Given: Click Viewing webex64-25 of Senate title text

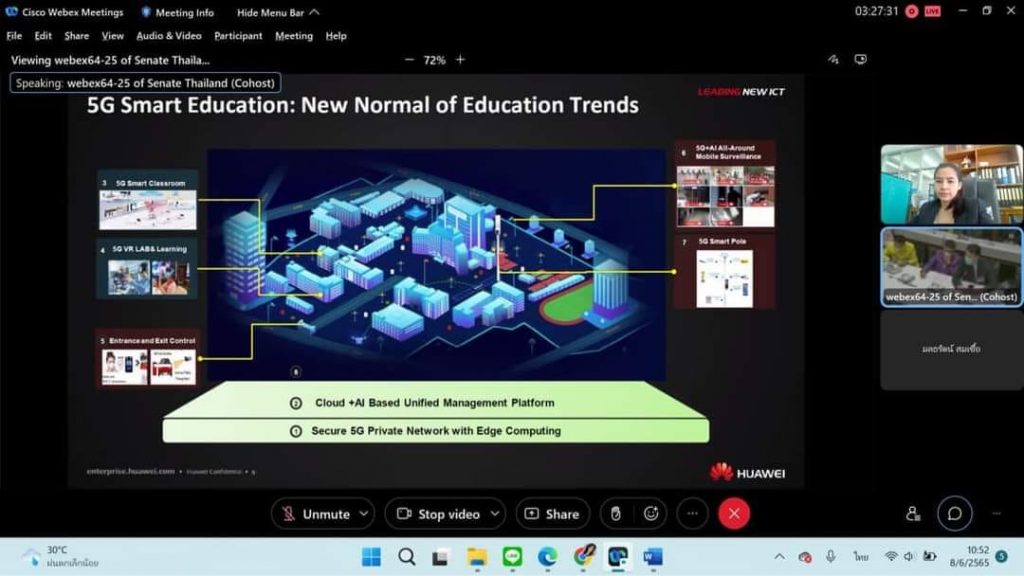Looking at the screenshot, I should click(x=110, y=60).
